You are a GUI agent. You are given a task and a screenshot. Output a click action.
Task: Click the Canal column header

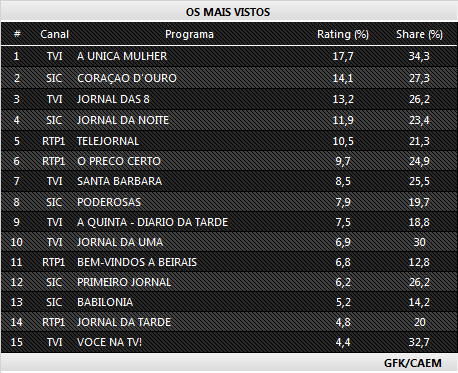(x=54, y=34)
